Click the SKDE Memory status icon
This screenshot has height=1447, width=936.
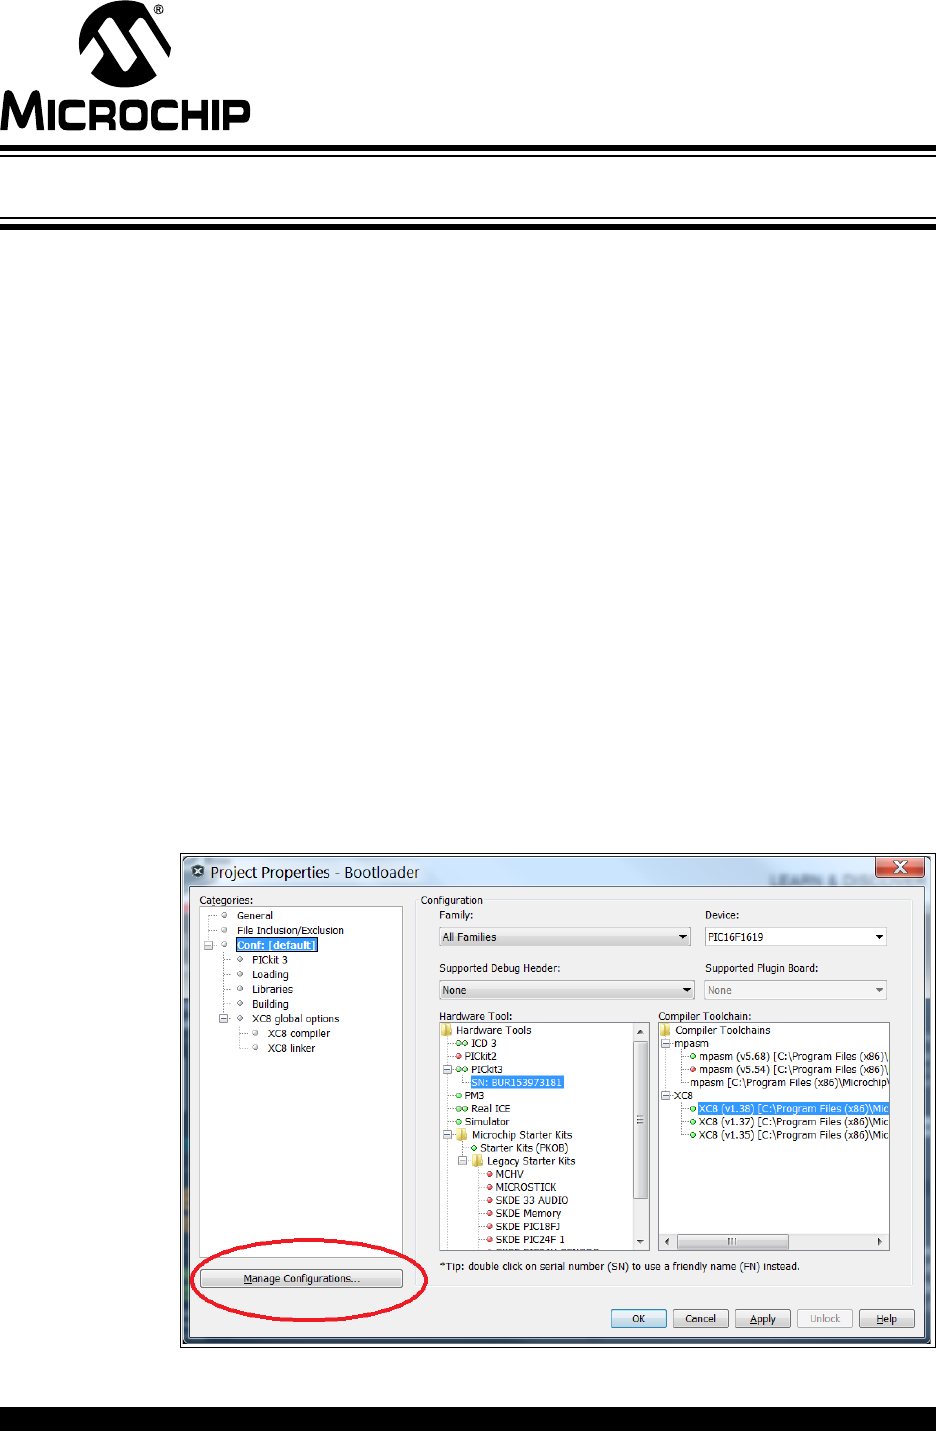pos(490,1213)
